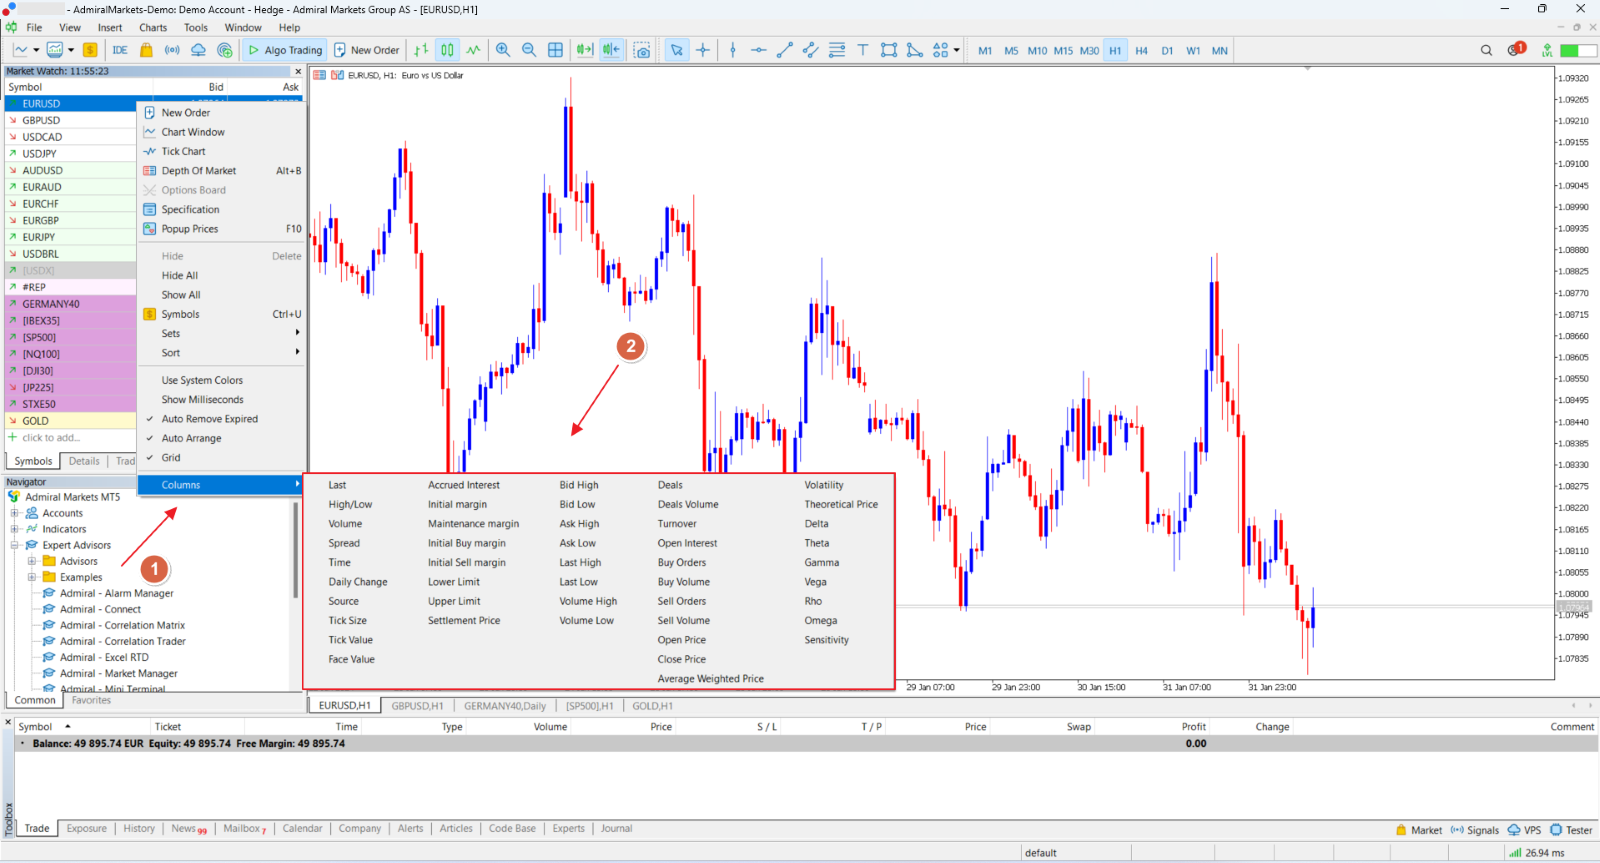Screen dimensions: 1600x863
Task: Open the new chart dropdown arrow
Action: pyautogui.click(x=36, y=50)
